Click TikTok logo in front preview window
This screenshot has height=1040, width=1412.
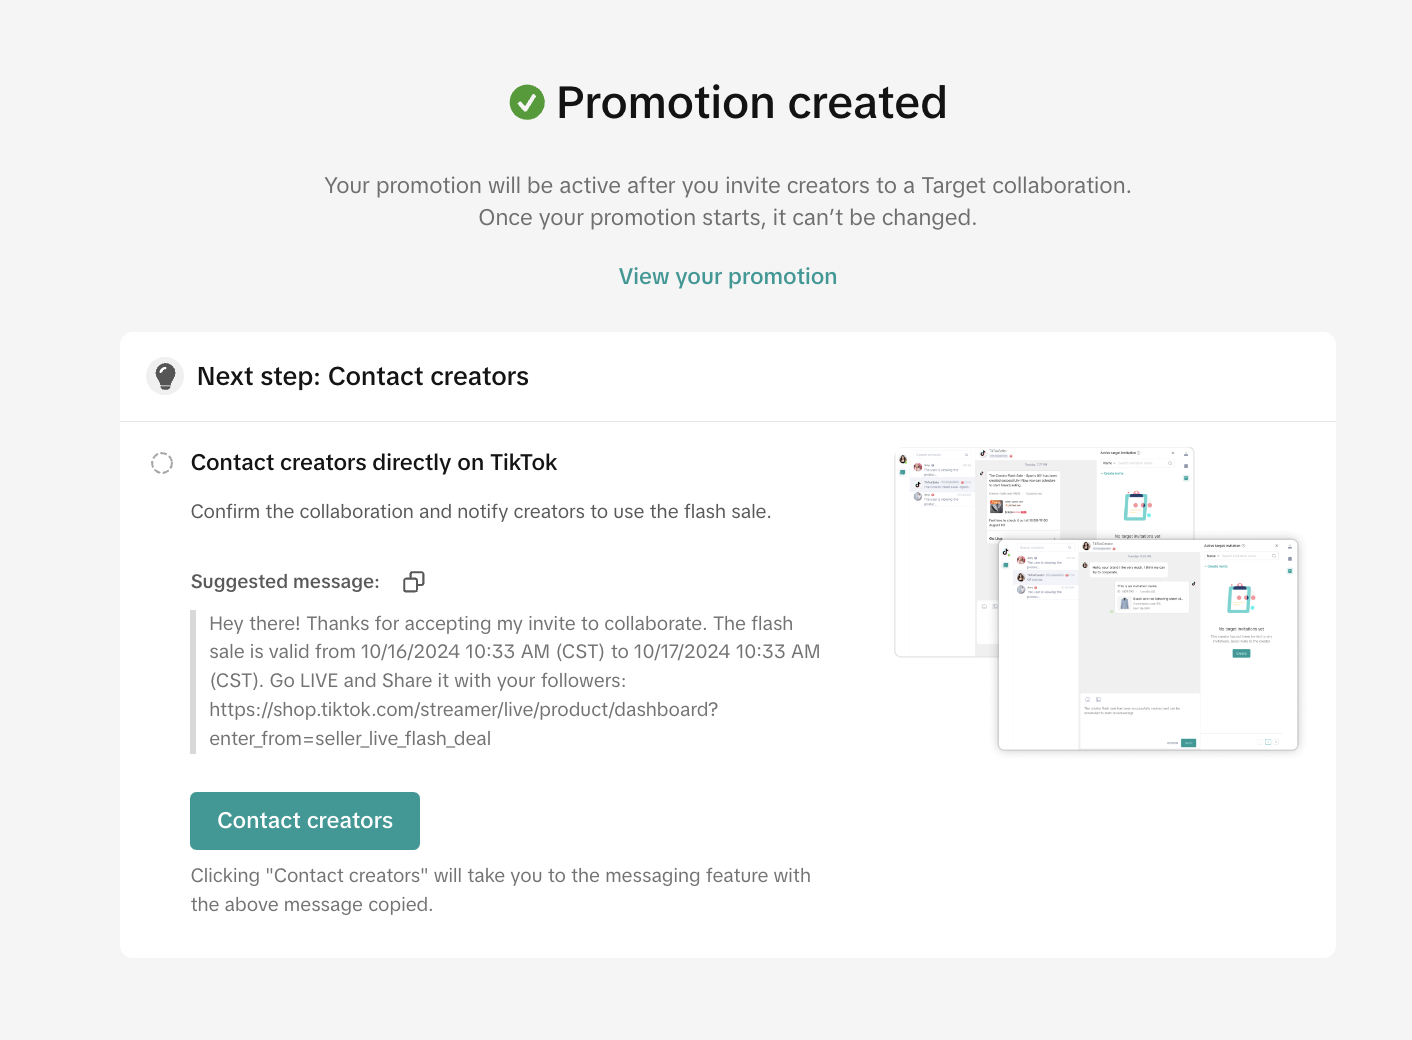(1006, 552)
